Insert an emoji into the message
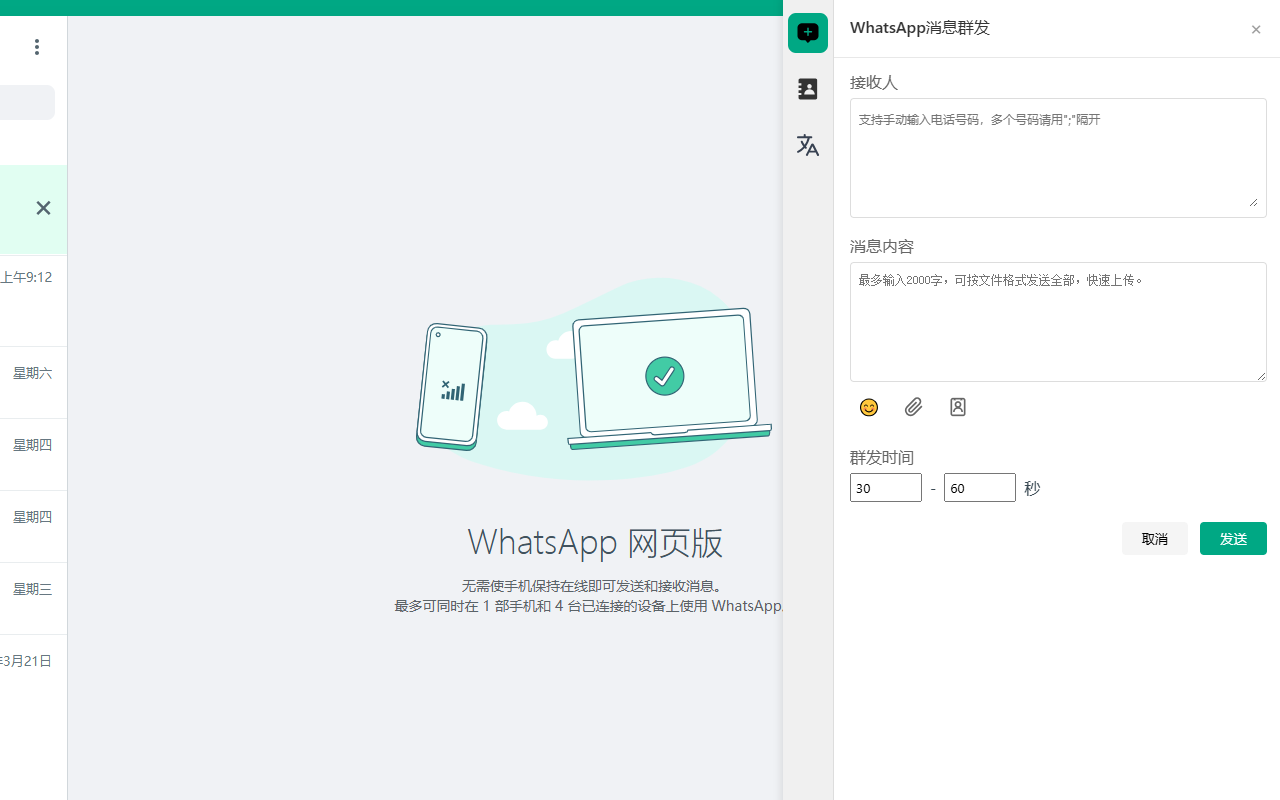1280x800 pixels. pyautogui.click(x=869, y=407)
